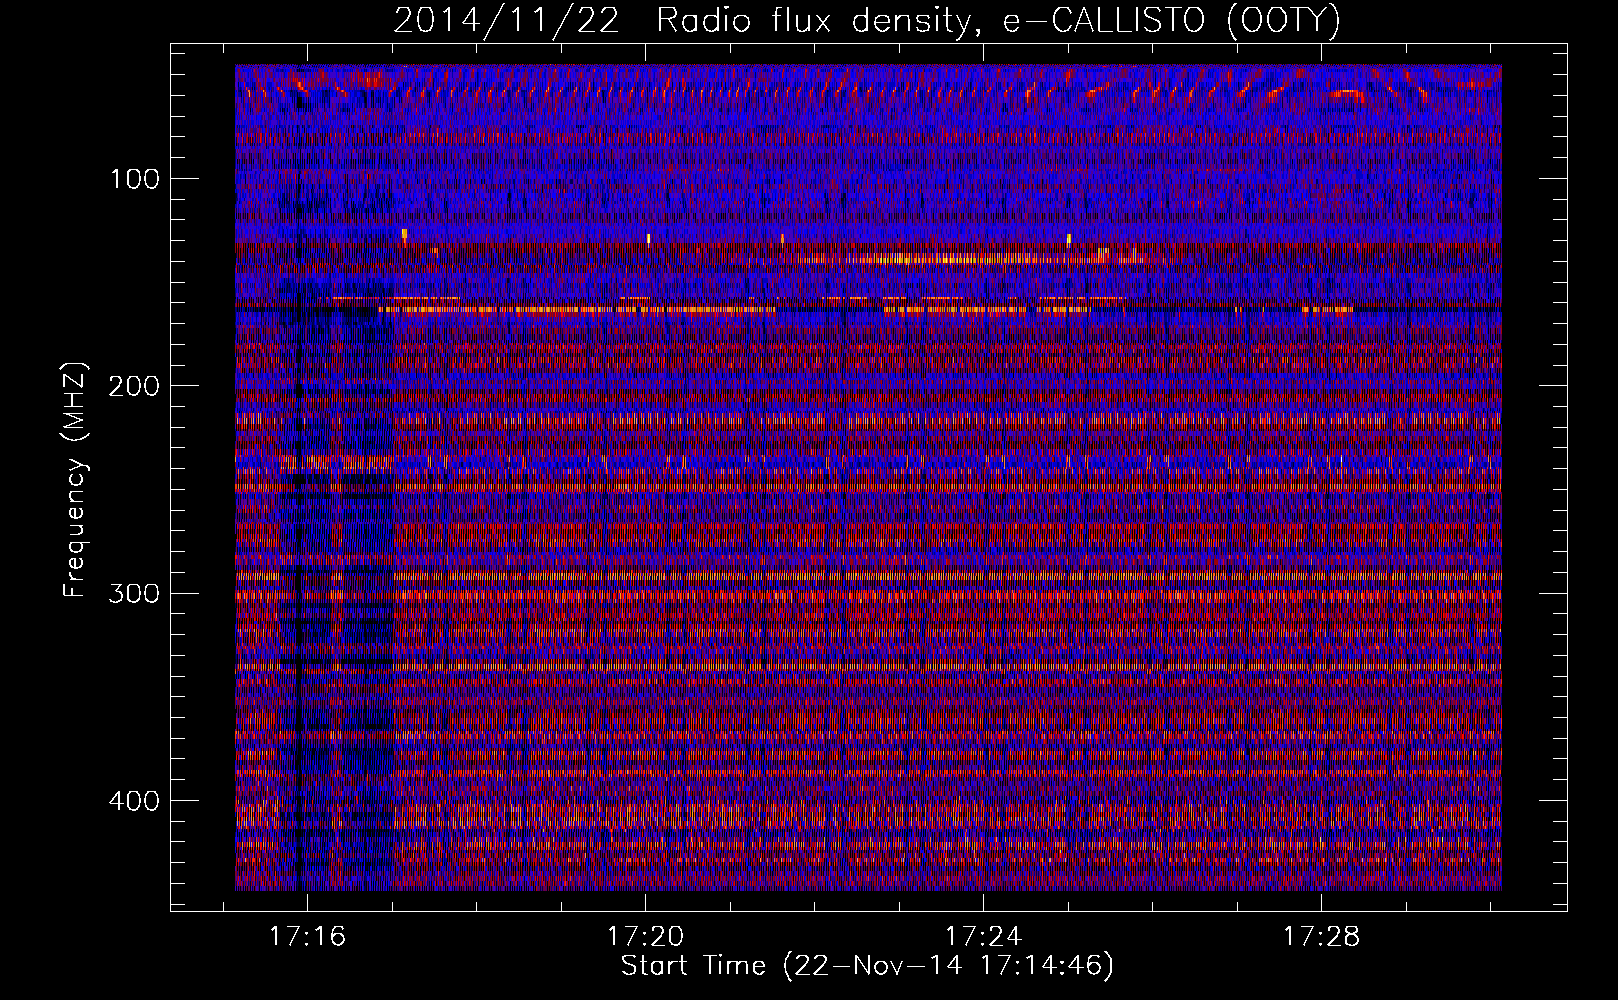
Task: Click the 17:20 time tick label
Action: [x=646, y=936]
